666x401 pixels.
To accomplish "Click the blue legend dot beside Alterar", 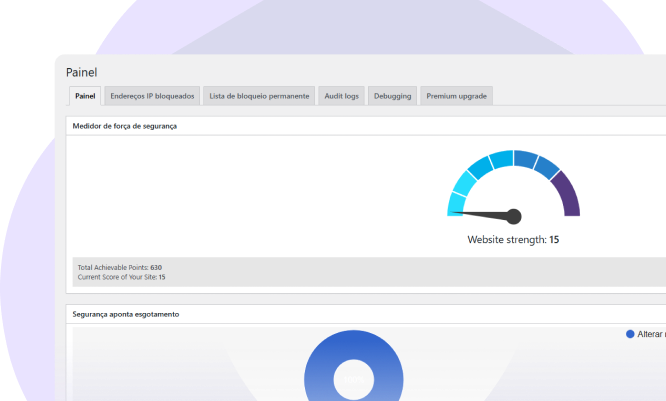I will point(630,334).
